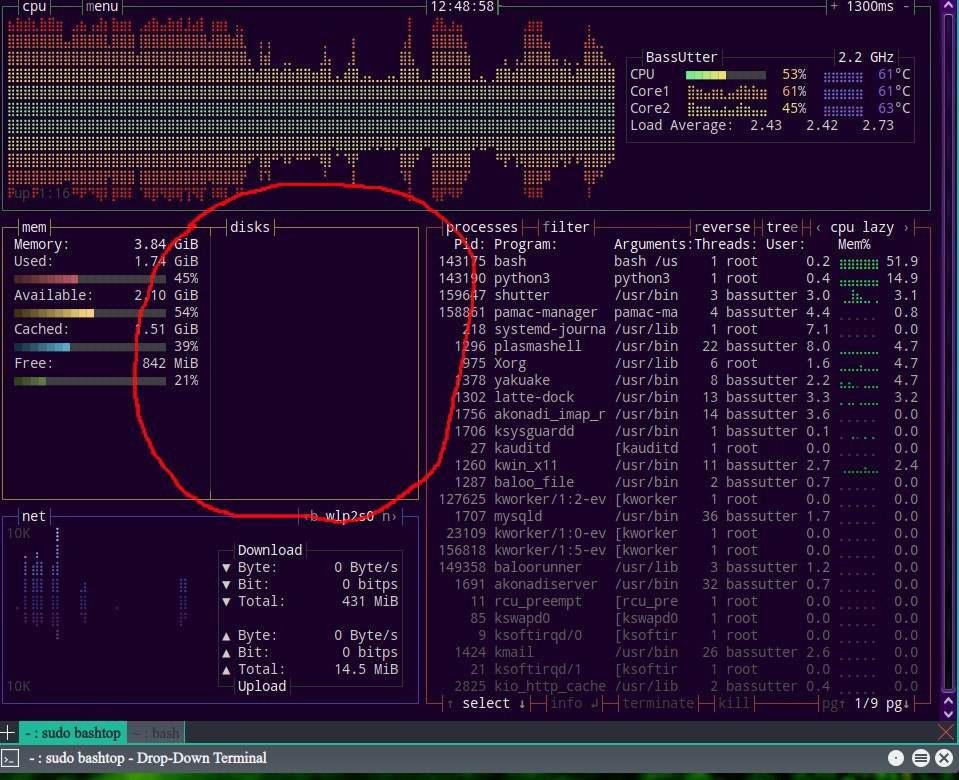Open the bashtop menu label
959x780 pixels.
click(102, 7)
